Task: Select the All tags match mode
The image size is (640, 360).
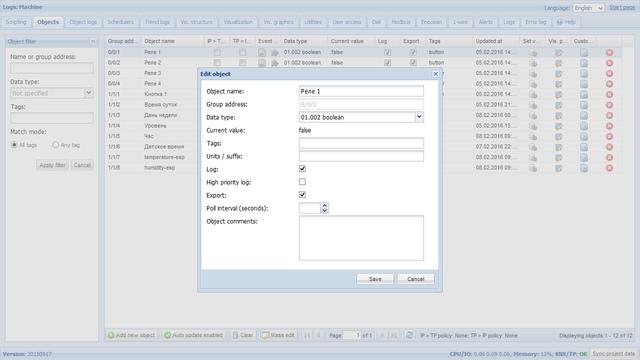Action: (x=14, y=145)
